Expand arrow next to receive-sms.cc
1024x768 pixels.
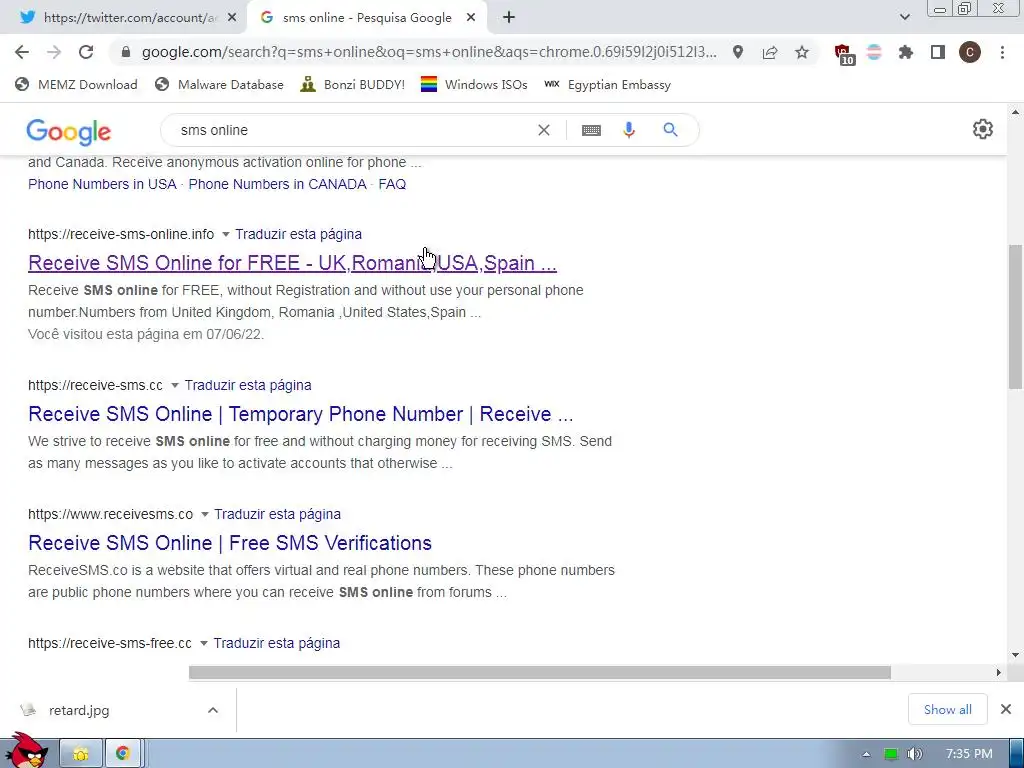click(174, 385)
